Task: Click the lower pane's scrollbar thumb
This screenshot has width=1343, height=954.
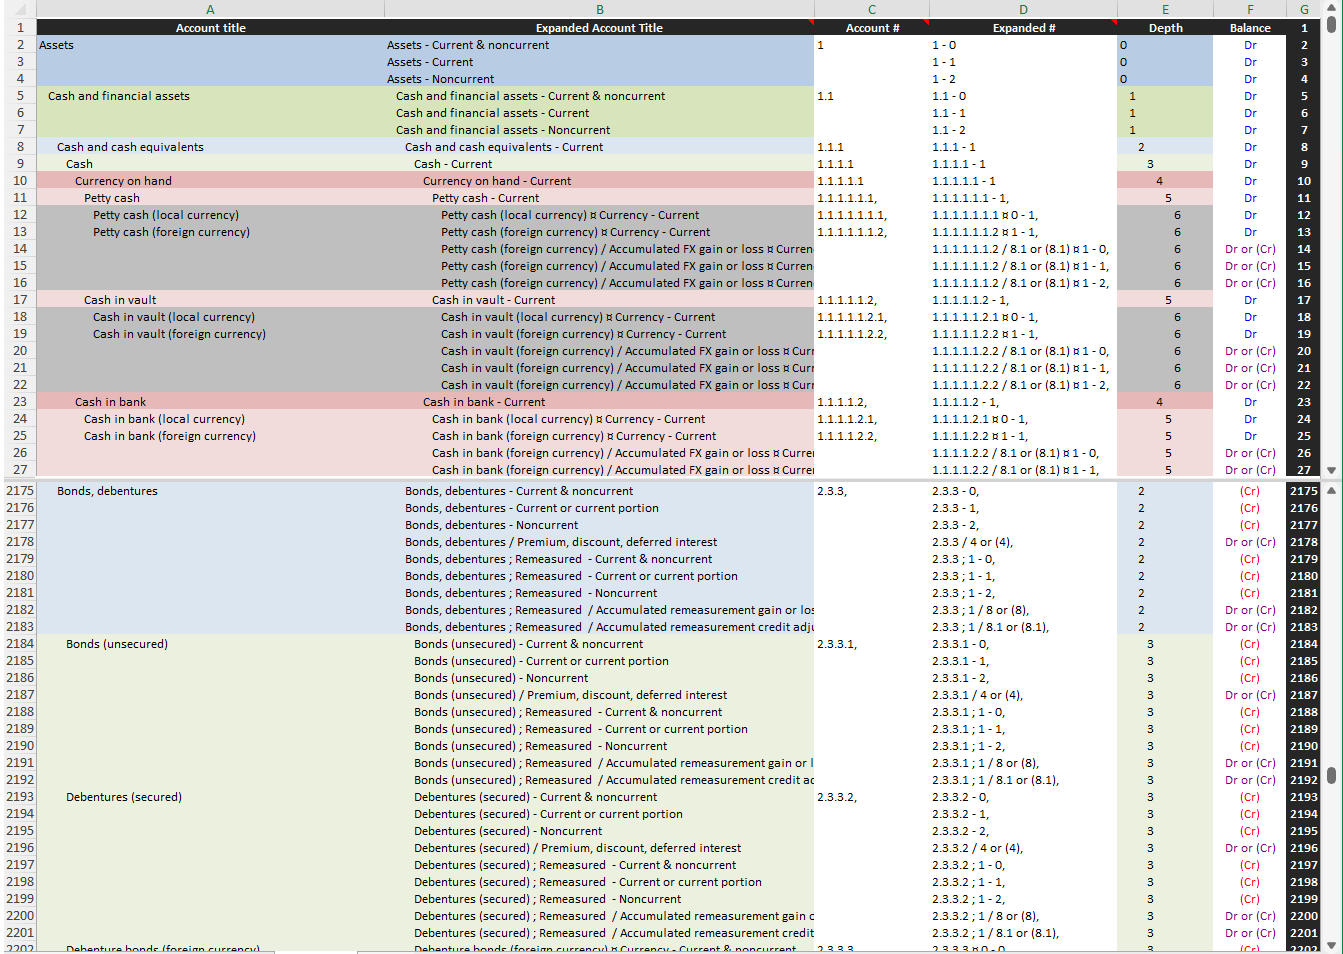Action: (1331, 775)
